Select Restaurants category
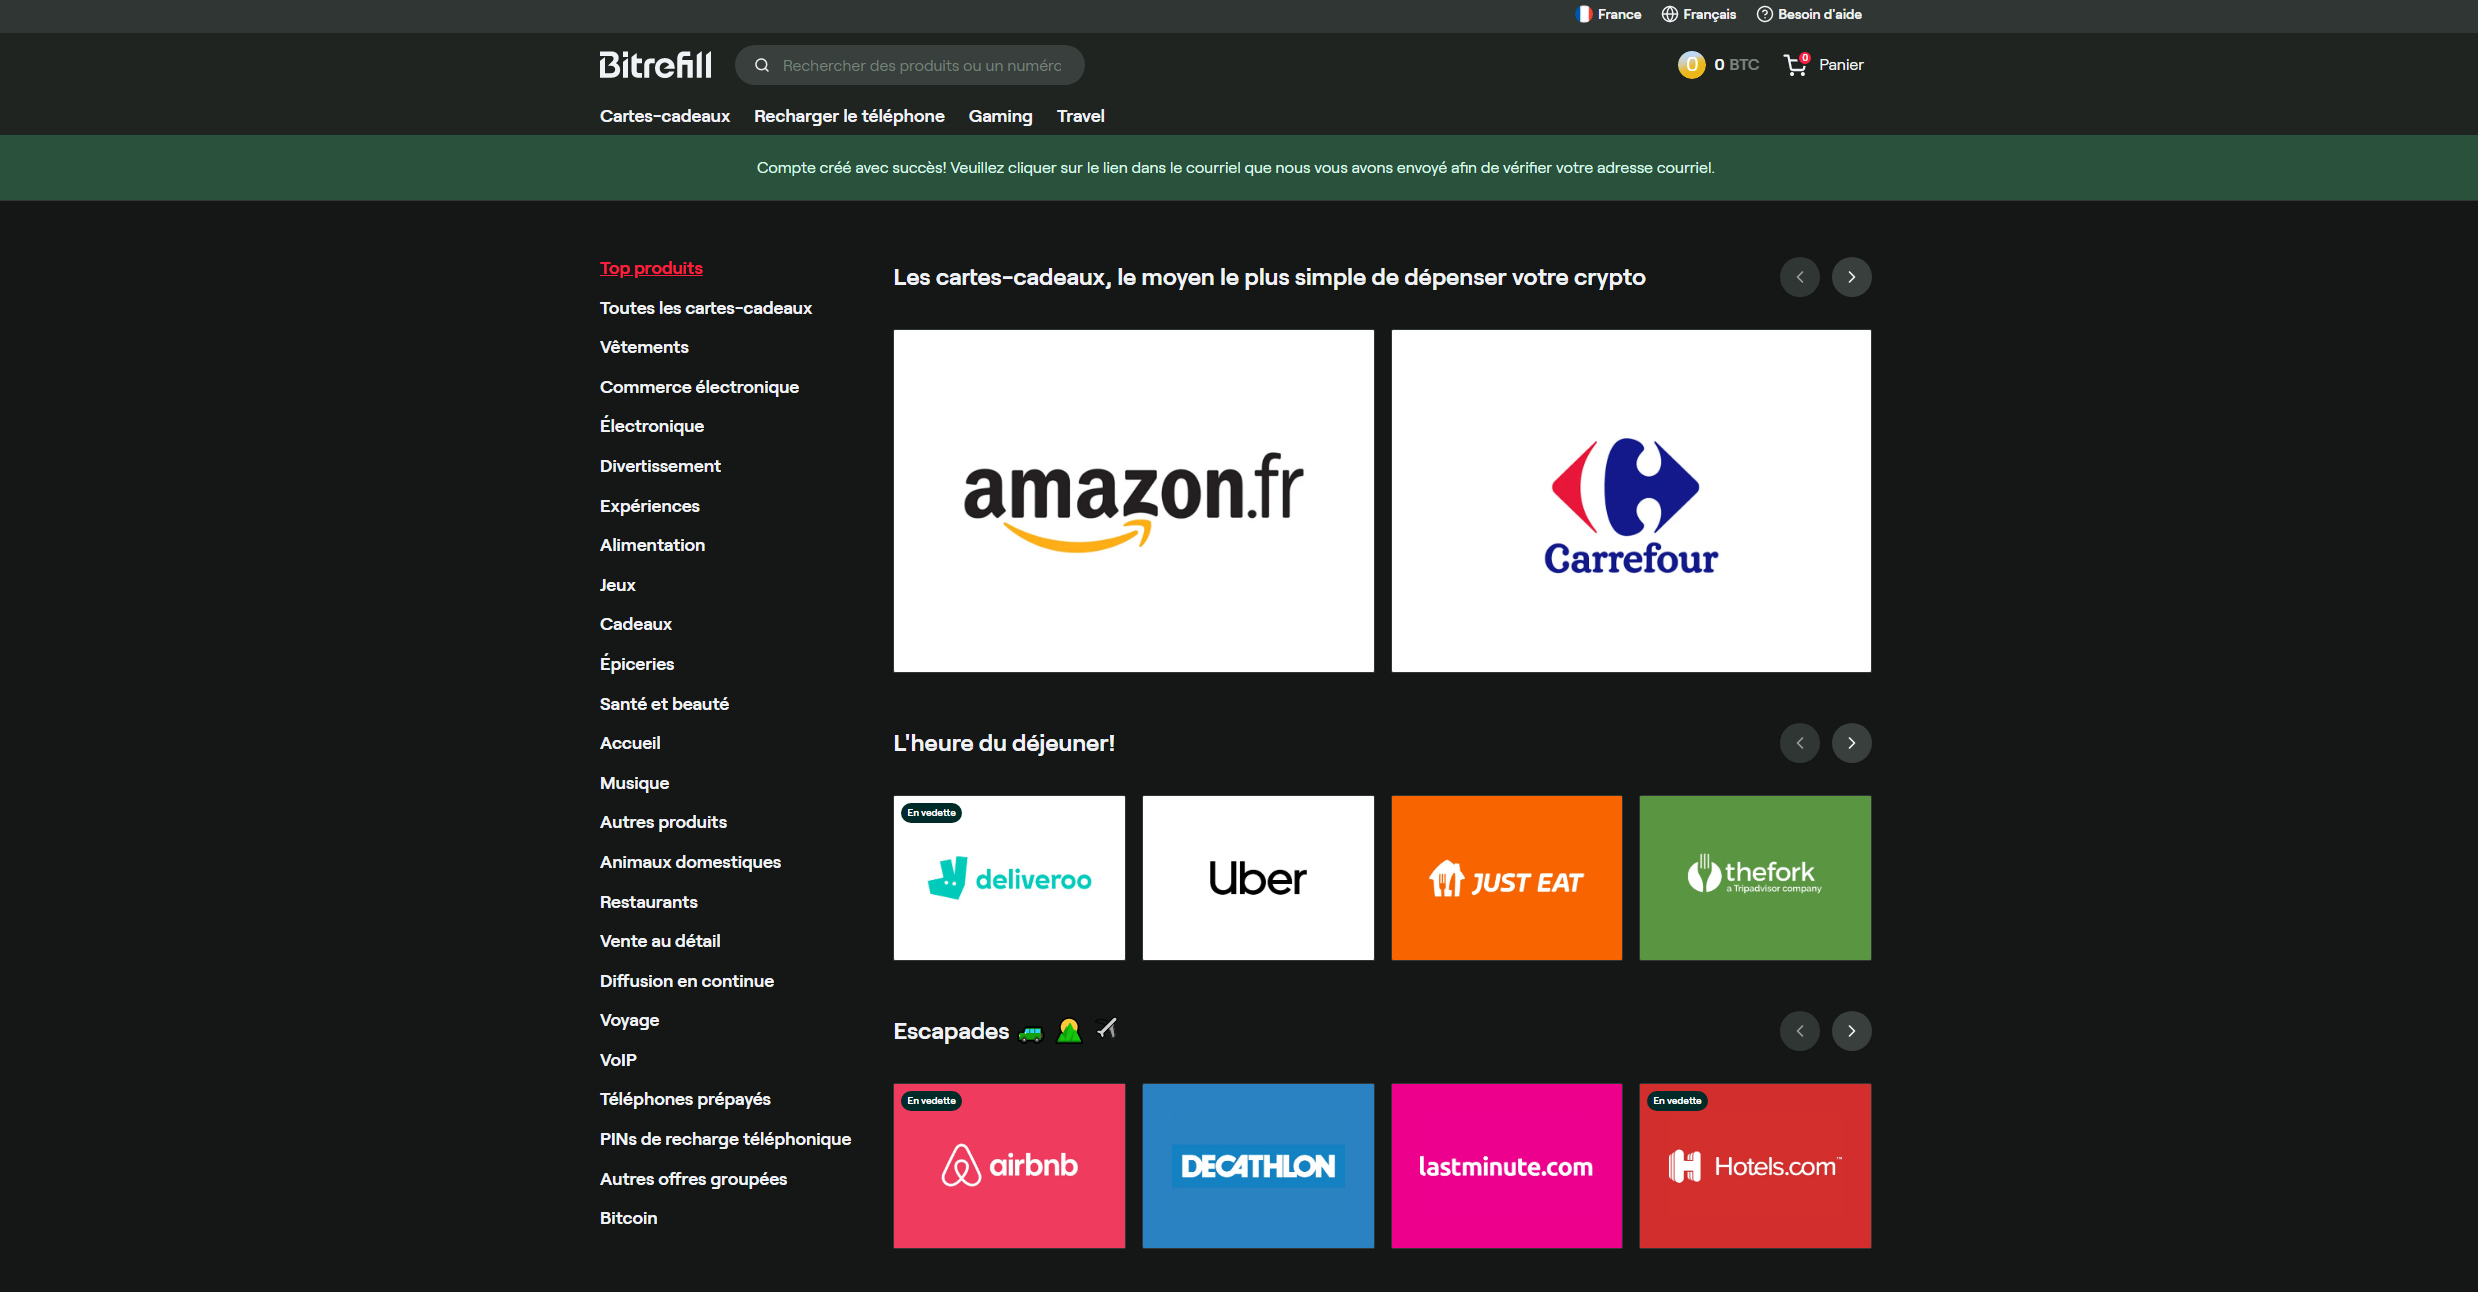 pyautogui.click(x=649, y=902)
